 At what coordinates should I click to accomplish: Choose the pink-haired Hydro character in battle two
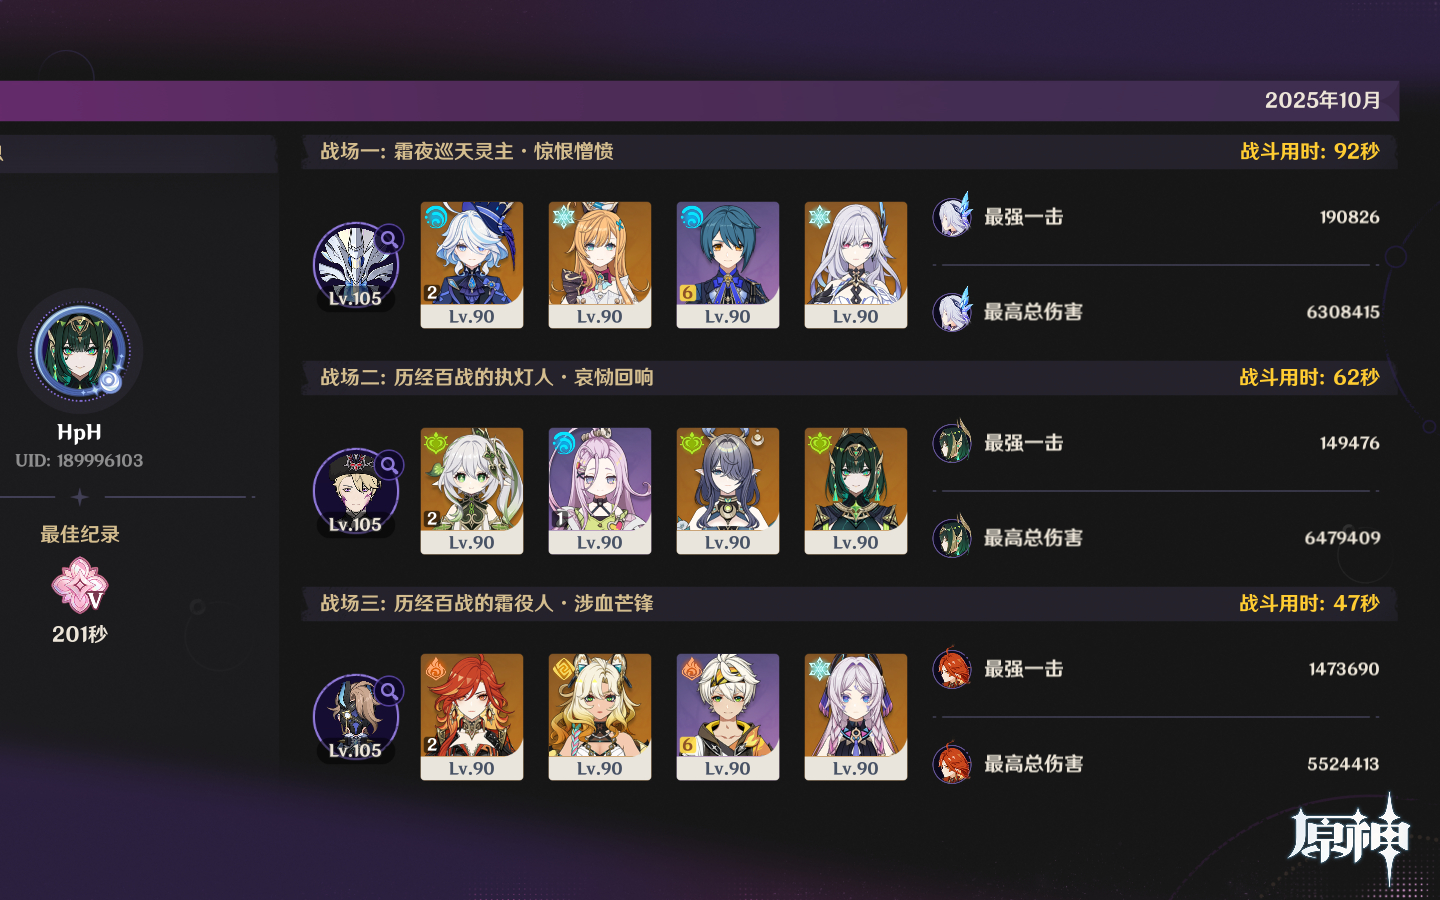click(x=600, y=491)
